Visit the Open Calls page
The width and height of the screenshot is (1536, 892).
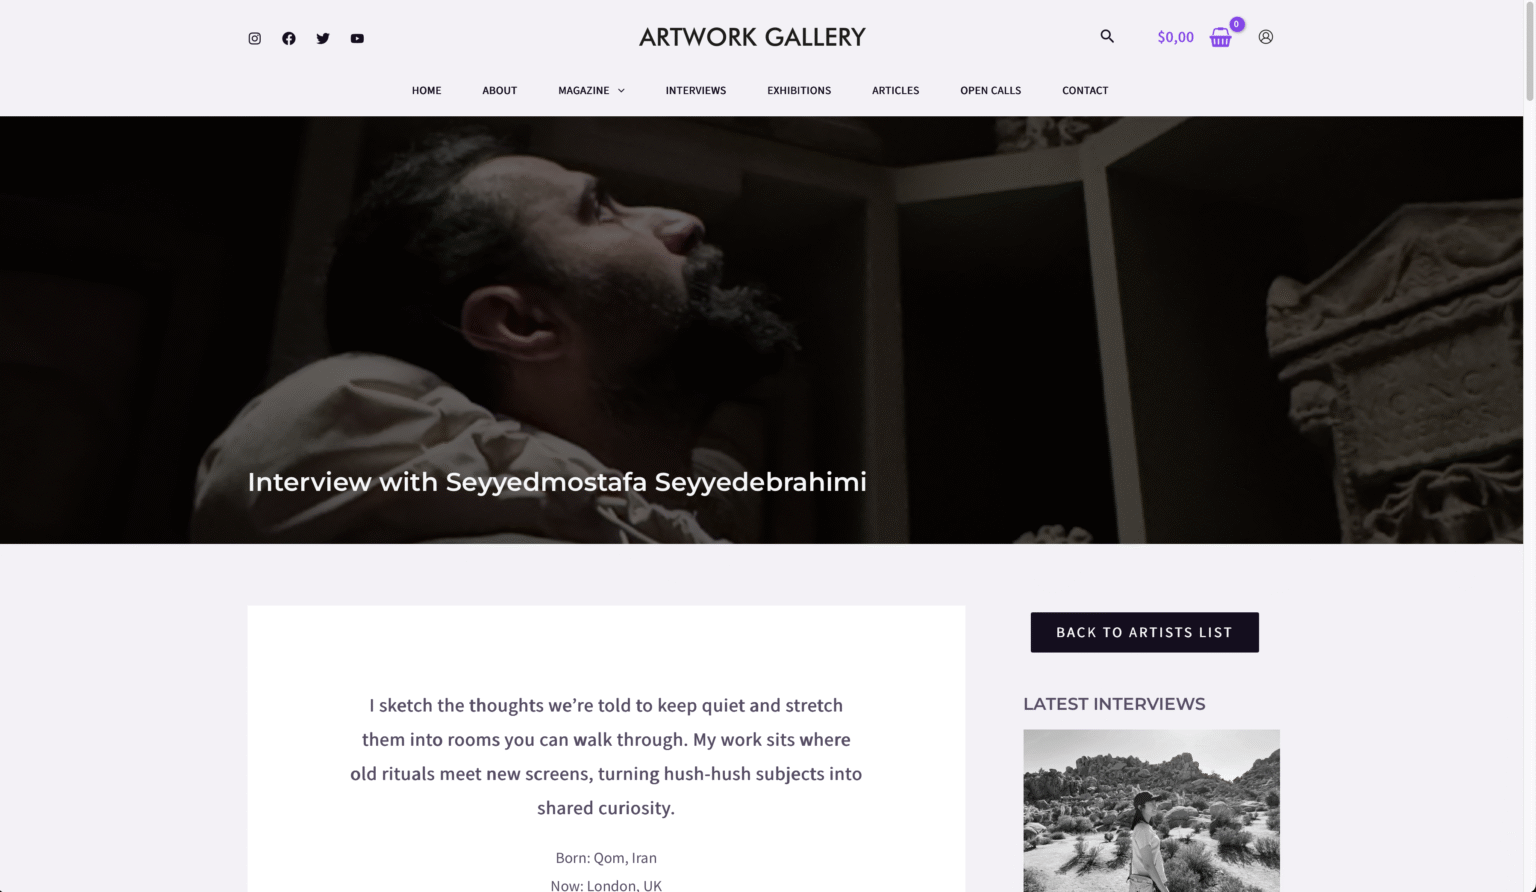point(991,90)
